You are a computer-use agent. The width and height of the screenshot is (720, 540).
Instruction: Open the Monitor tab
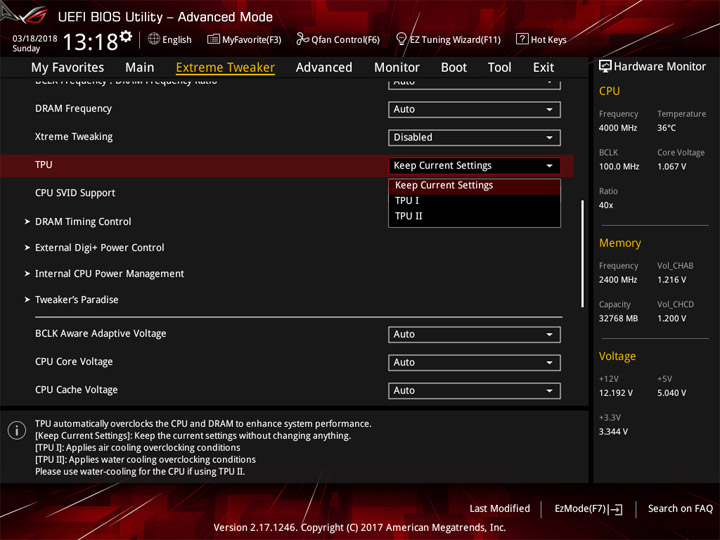(x=397, y=68)
